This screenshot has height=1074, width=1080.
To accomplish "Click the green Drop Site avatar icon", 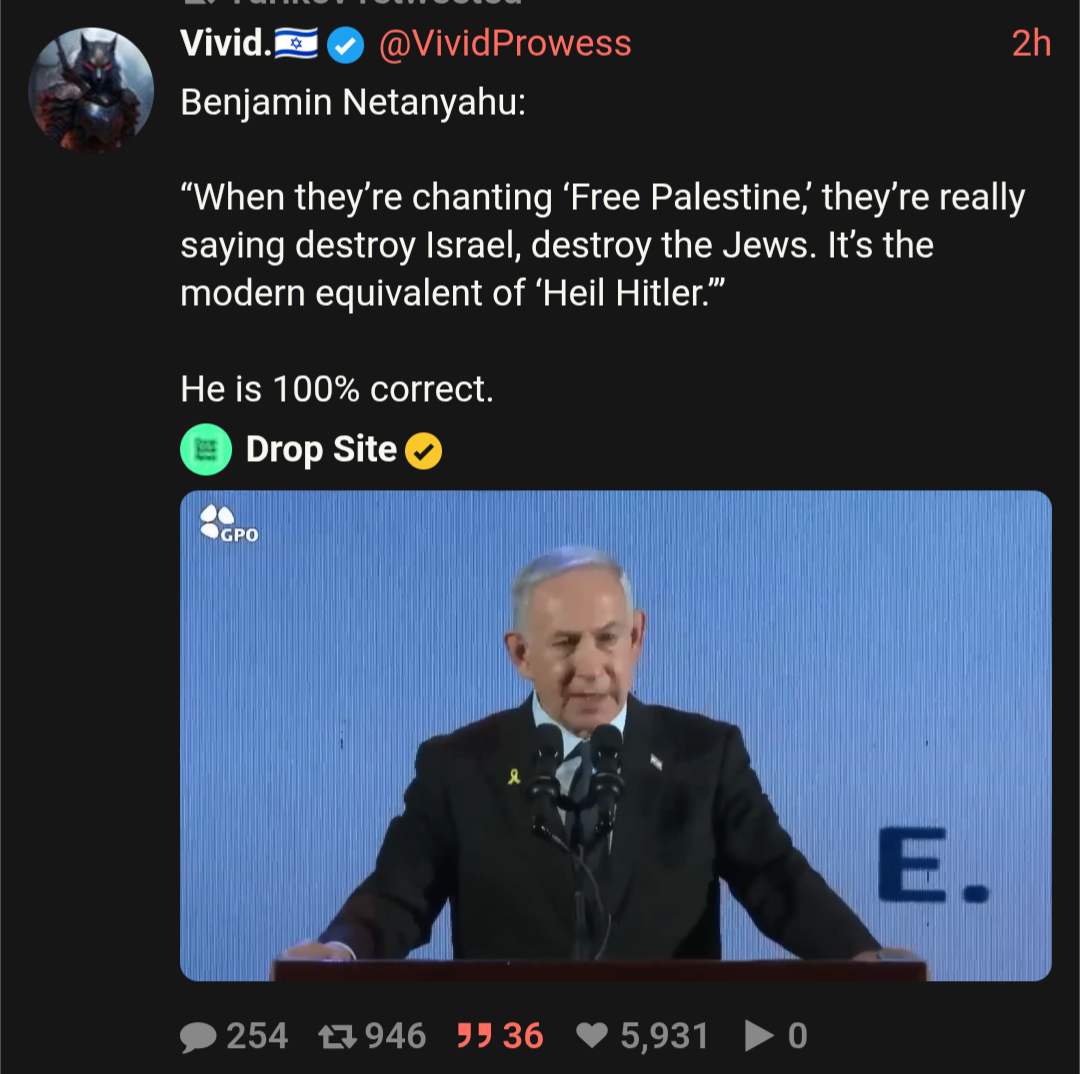I will [205, 450].
